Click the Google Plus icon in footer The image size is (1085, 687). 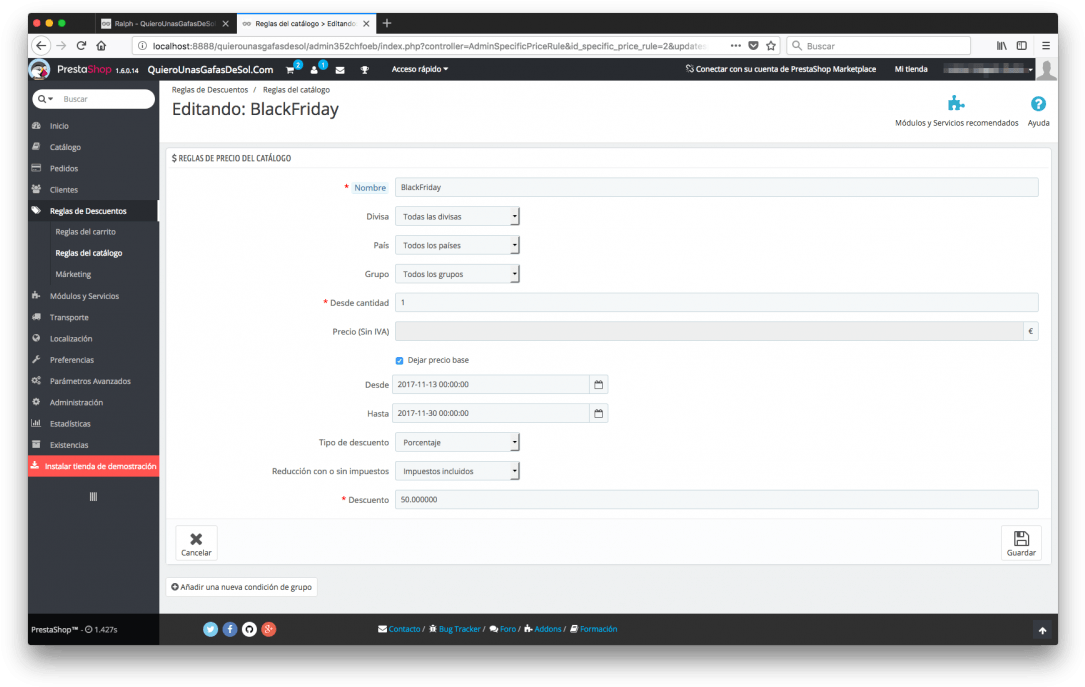click(x=268, y=629)
